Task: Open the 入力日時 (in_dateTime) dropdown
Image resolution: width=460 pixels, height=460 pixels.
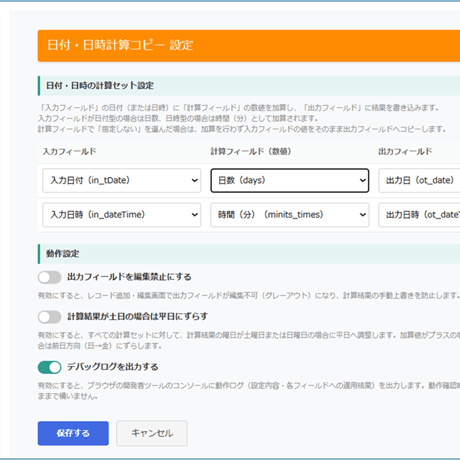Action: tap(122, 215)
